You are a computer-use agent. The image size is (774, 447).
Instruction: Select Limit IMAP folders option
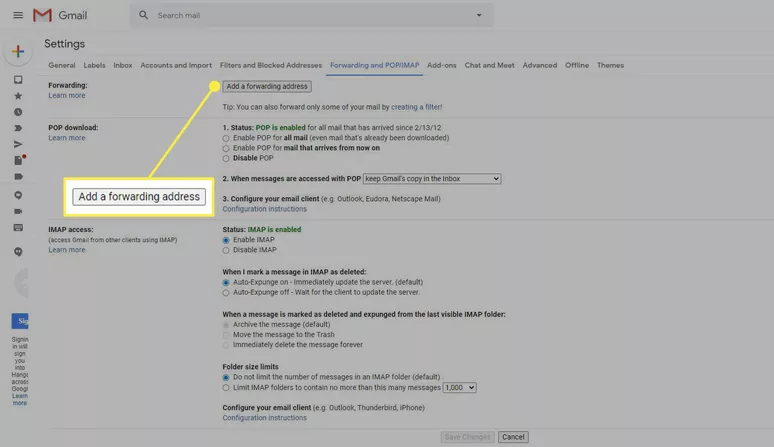click(x=226, y=388)
